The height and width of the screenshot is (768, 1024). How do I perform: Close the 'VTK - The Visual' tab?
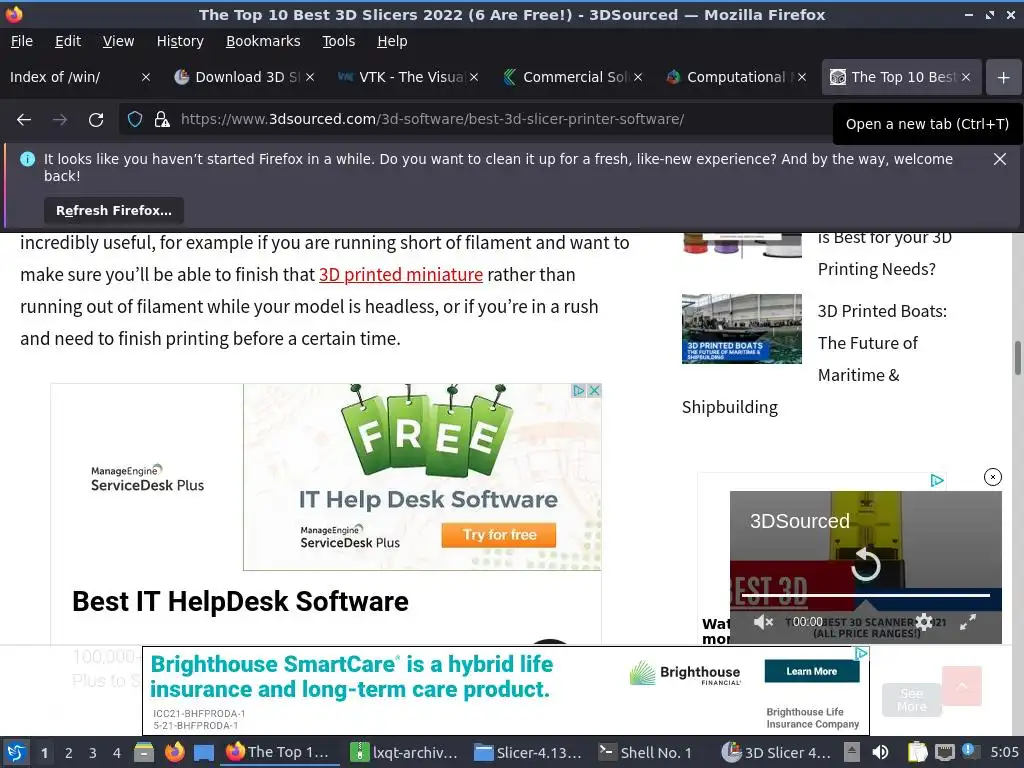tap(474, 78)
